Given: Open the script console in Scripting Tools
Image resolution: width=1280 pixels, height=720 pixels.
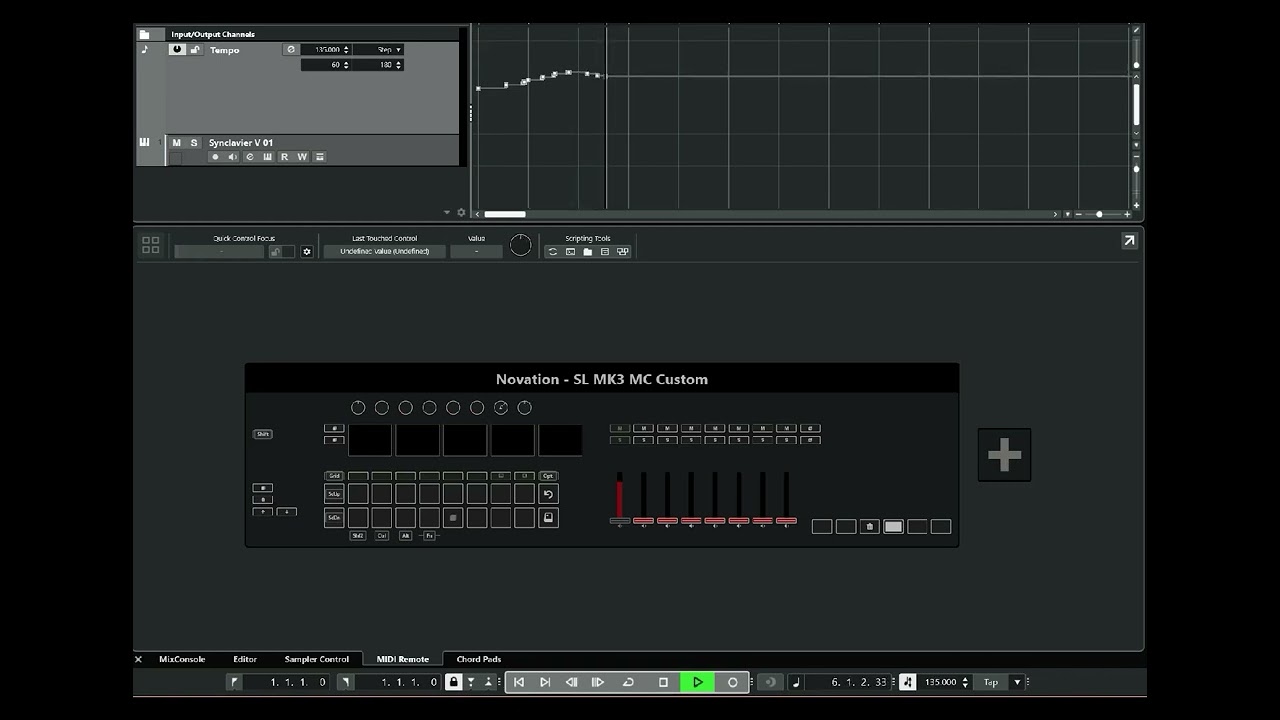Looking at the screenshot, I should tap(570, 252).
